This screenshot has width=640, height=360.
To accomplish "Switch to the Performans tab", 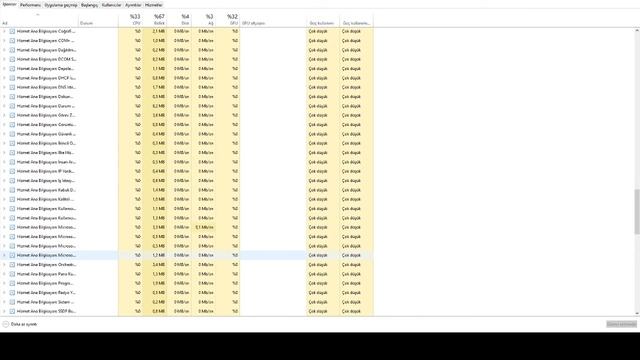I will (31, 5).
